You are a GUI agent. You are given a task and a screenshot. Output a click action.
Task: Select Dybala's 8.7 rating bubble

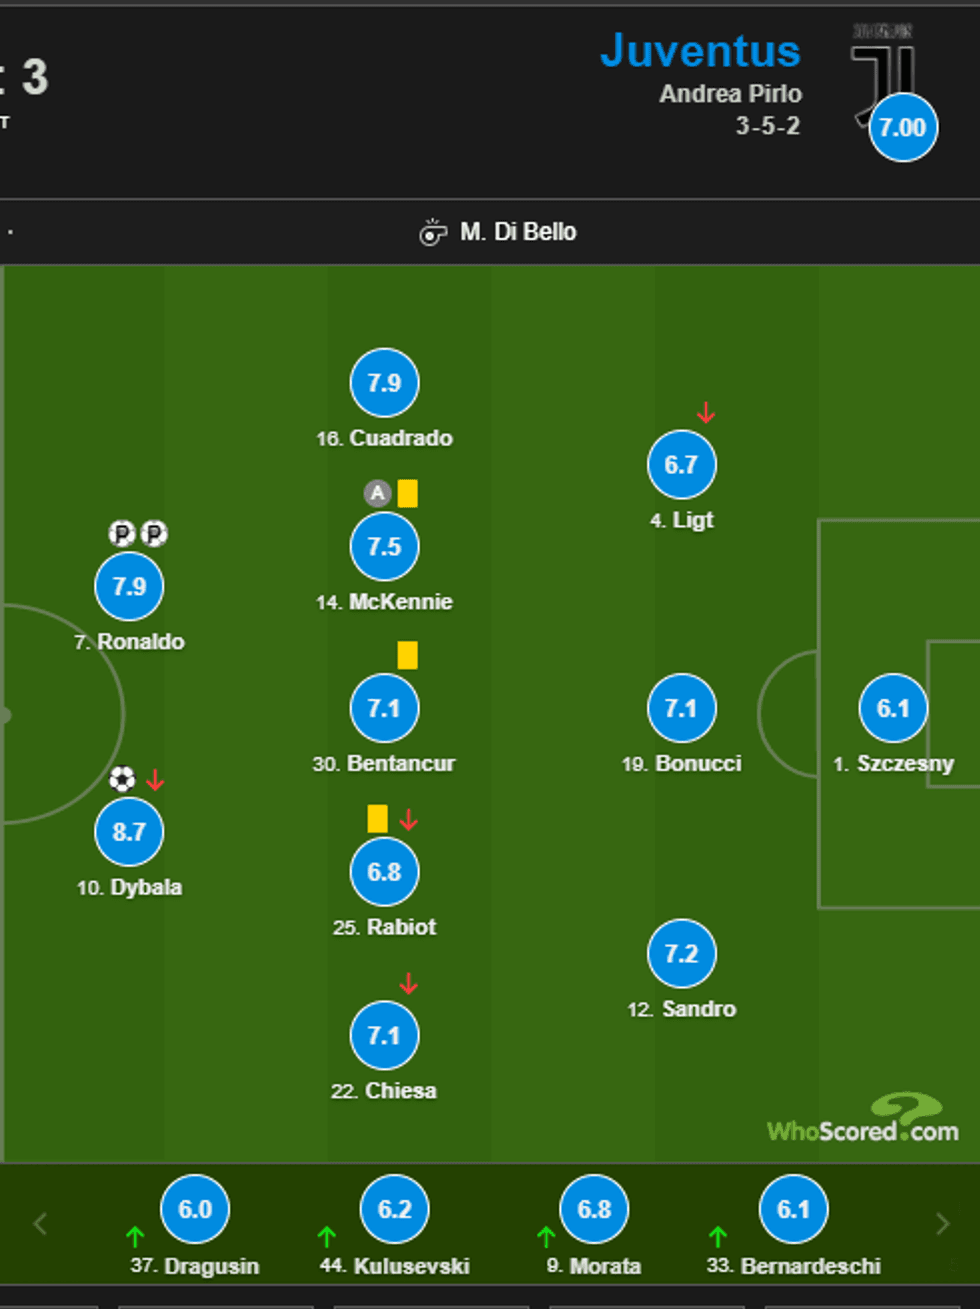[x=128, y=831]
